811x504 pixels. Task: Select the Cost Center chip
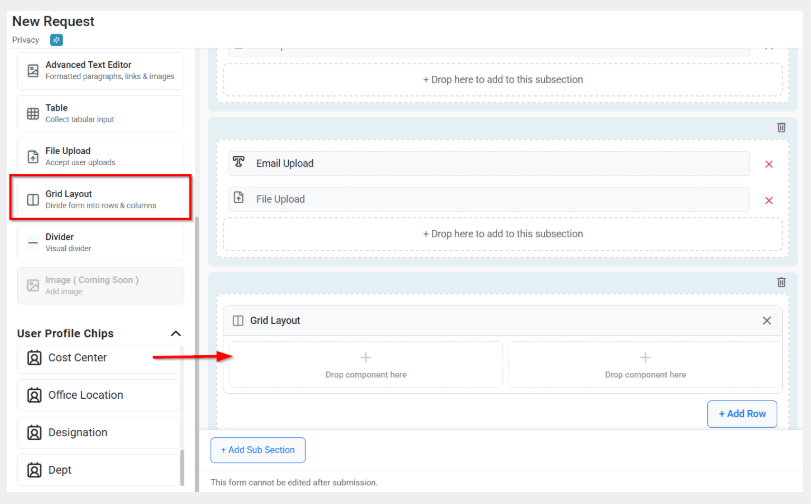(x=100, y=358)
